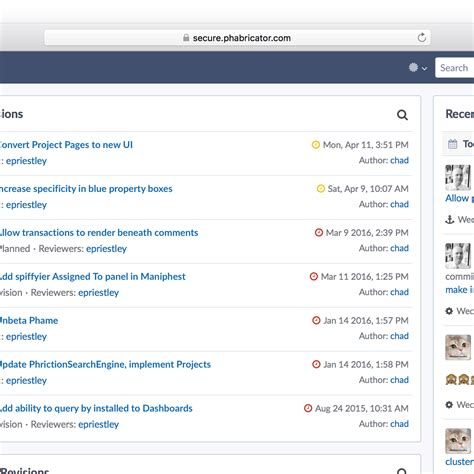This screenshot has width=474, height=474.
Task: Click date text 'Mar 9 2016, 2:39 PM'
Action: (x=367, y=233)
